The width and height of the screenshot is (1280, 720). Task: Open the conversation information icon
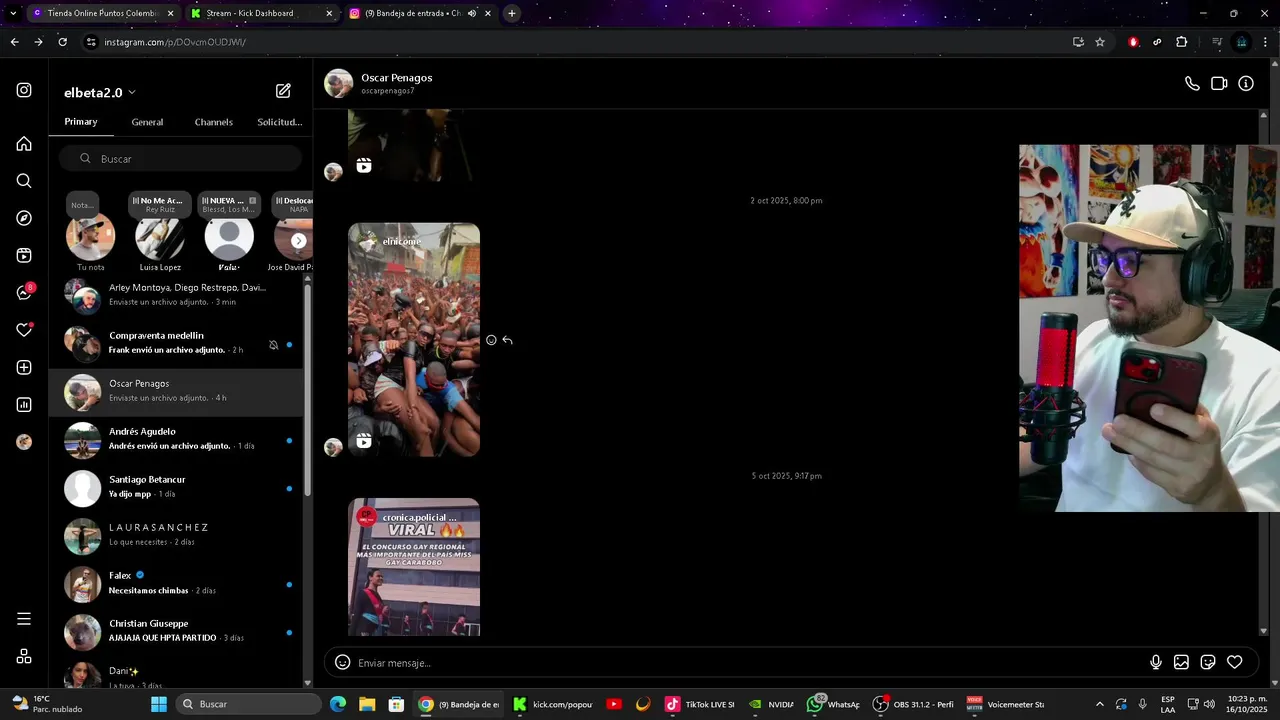coord(1246,84)
